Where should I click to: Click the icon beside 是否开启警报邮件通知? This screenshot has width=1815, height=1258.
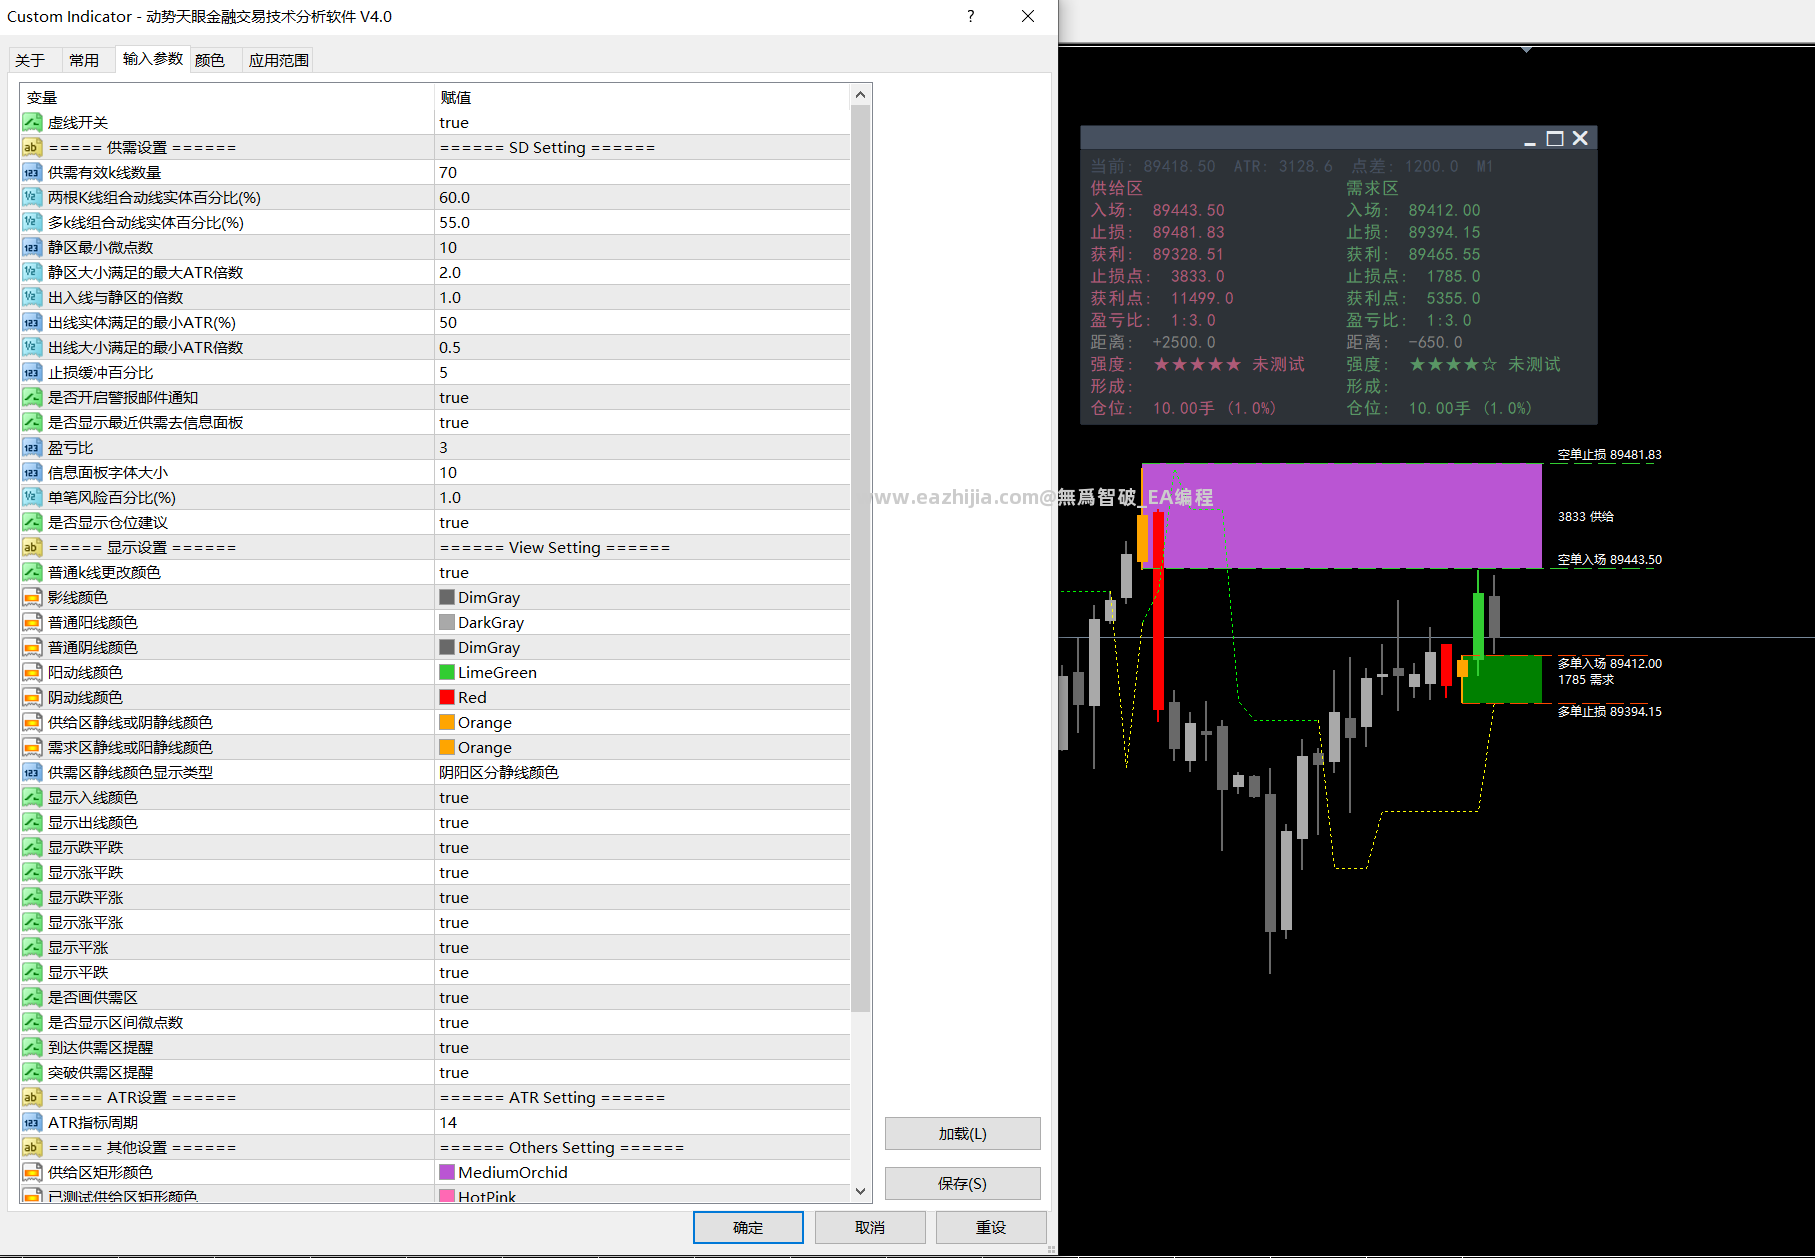coord(32,397)
